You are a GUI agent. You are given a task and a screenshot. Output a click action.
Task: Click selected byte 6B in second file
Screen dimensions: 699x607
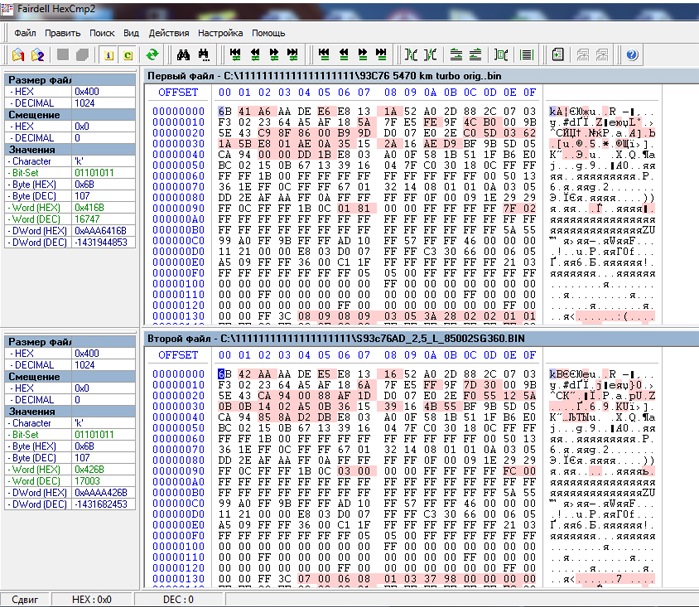[225, 374]
